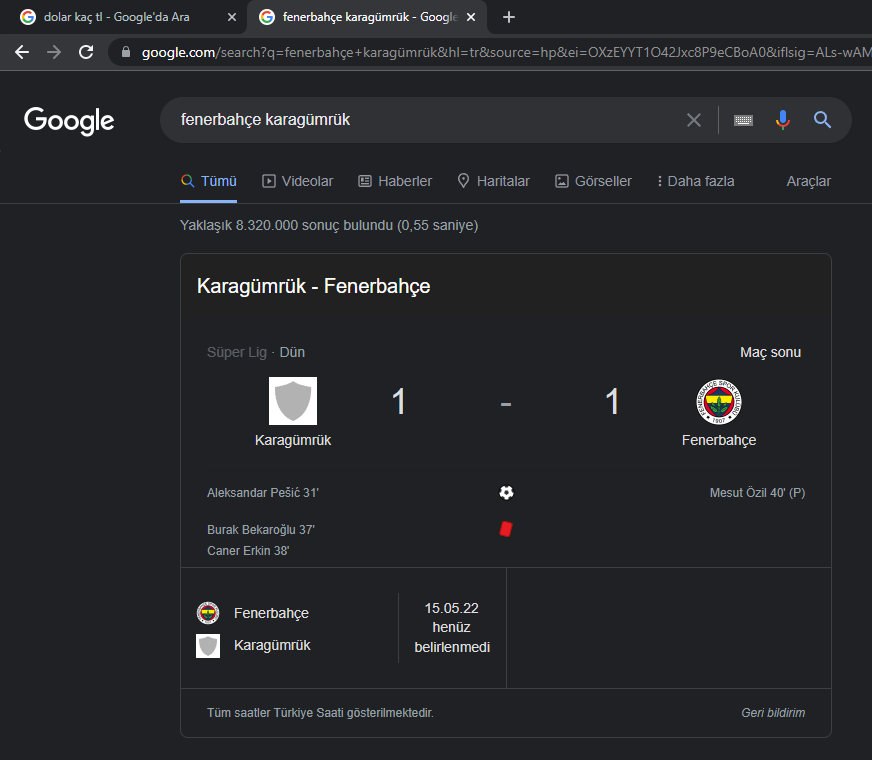The height and width of the screenshot is (760, 872).
Task: Click small Karagümrük shield in upcoming match
Action: point(208,646)
